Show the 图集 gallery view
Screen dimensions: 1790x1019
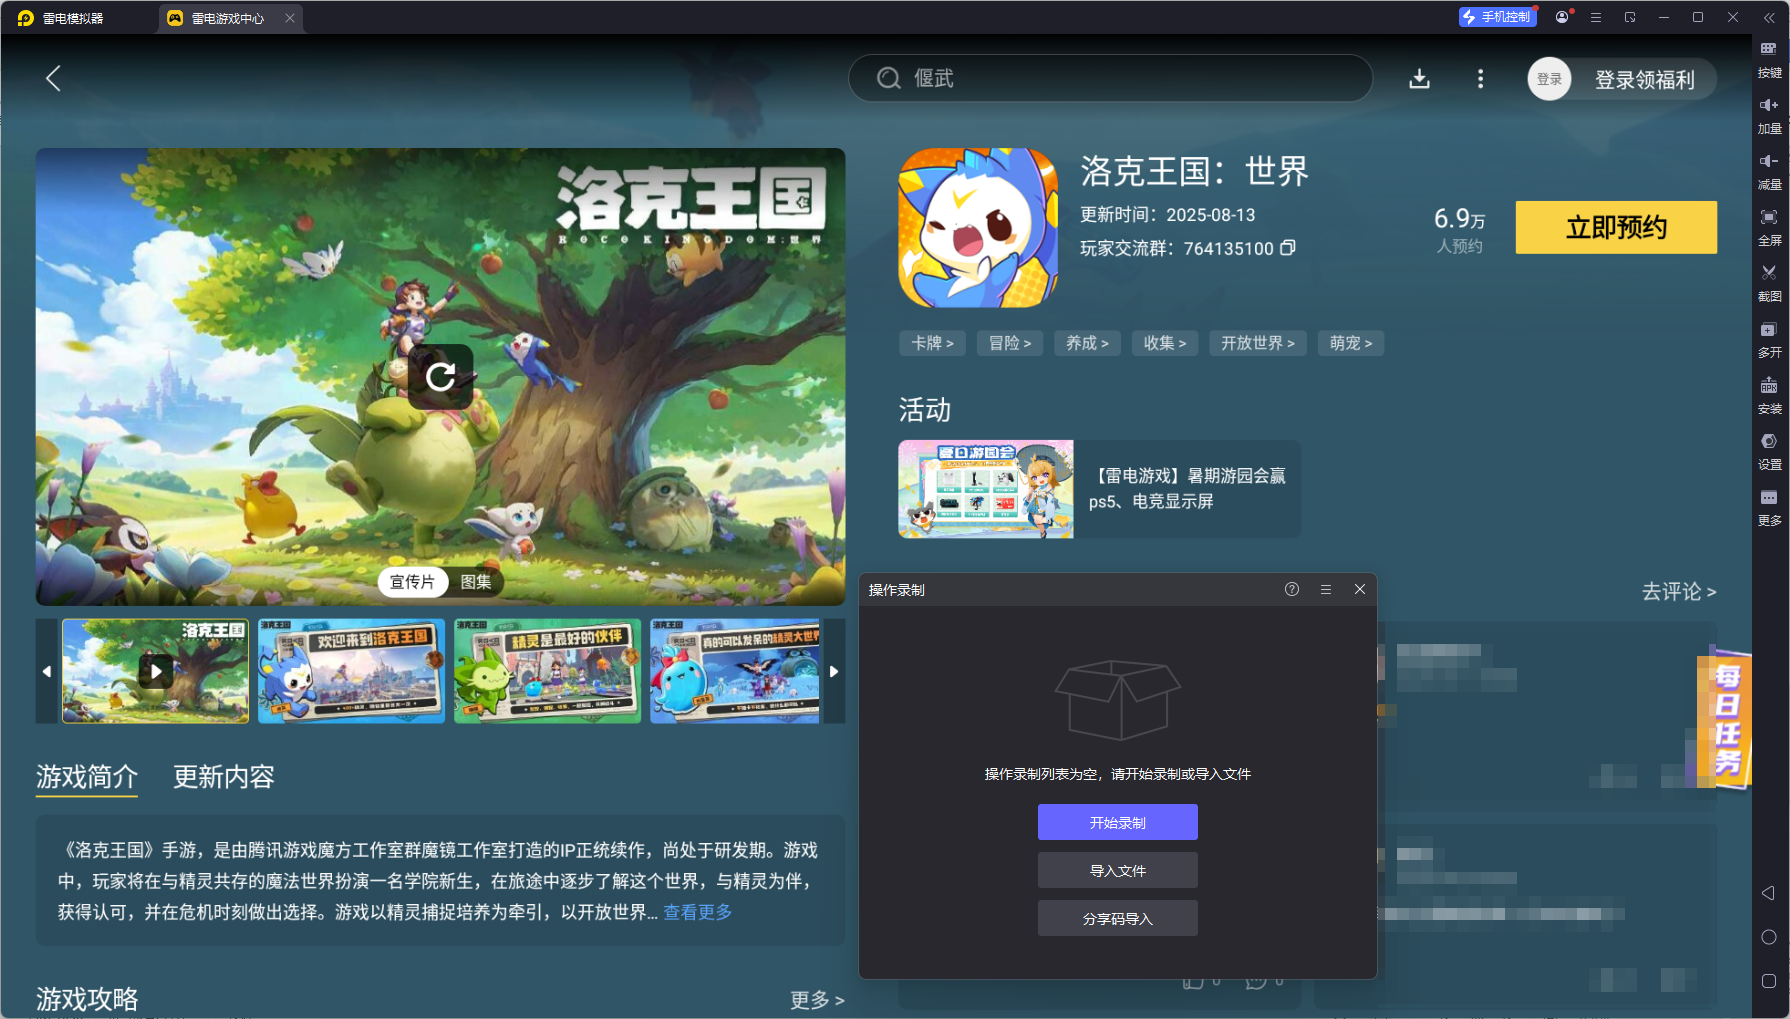pos(476,582)
